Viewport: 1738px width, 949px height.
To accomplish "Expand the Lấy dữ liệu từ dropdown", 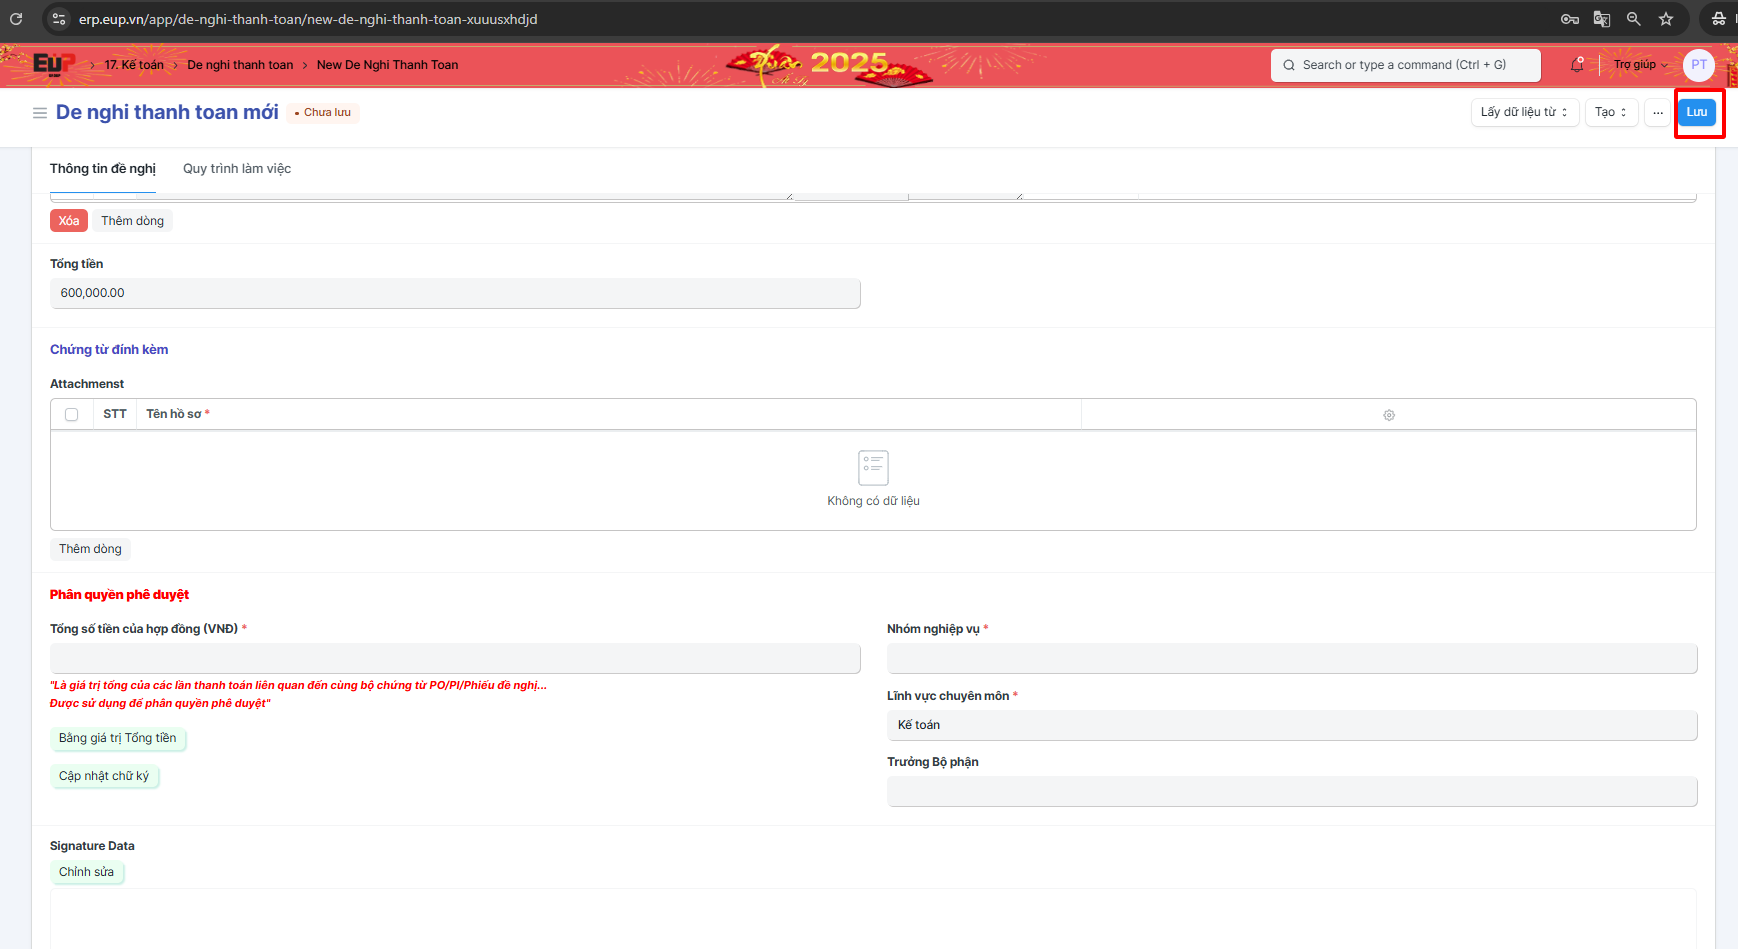I will [x=1524, y=112].
